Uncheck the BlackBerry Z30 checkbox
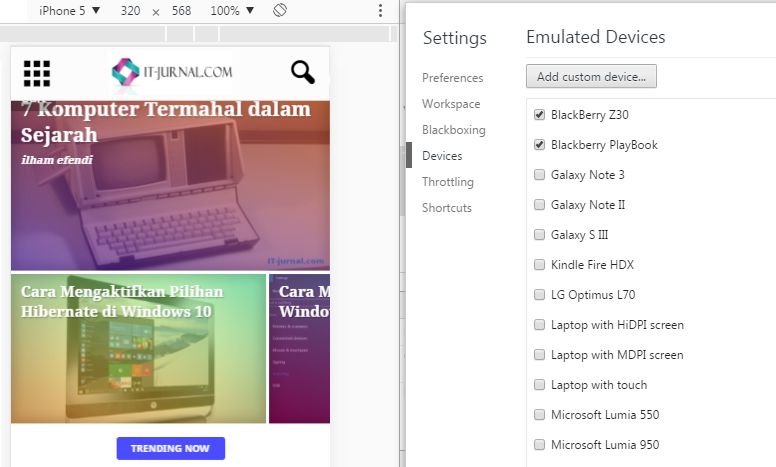Image resolution: width=776 pixels, height=467 pixels. click(x=539, y=115)
